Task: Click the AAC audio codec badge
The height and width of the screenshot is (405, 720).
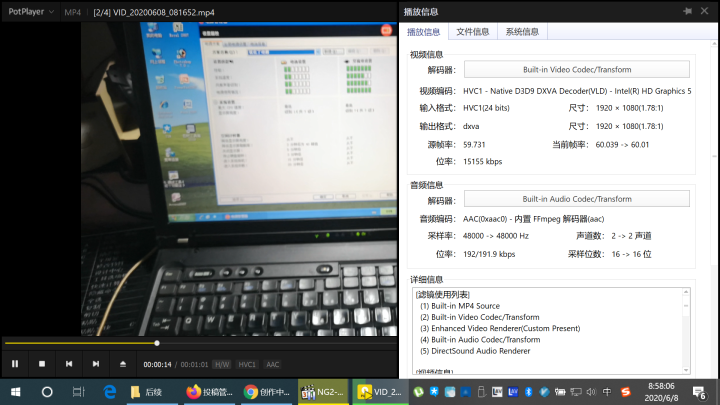Action: (272, 364)
